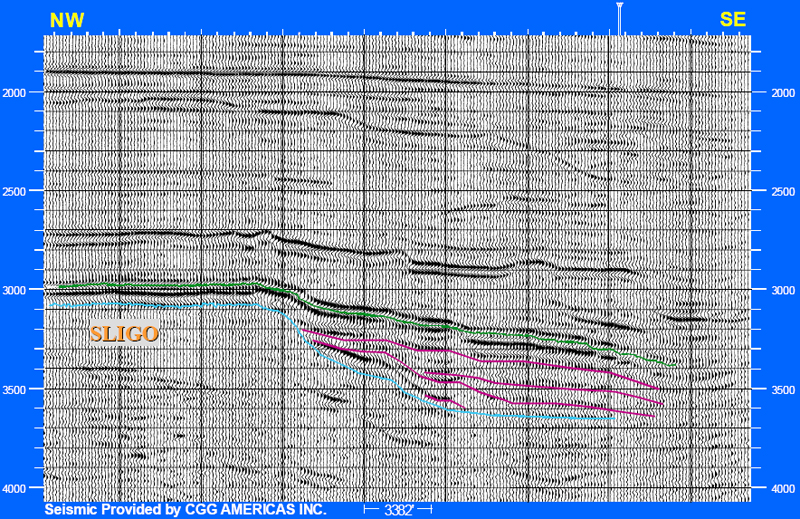Click the left axis 4000 label

click(14, 488)
